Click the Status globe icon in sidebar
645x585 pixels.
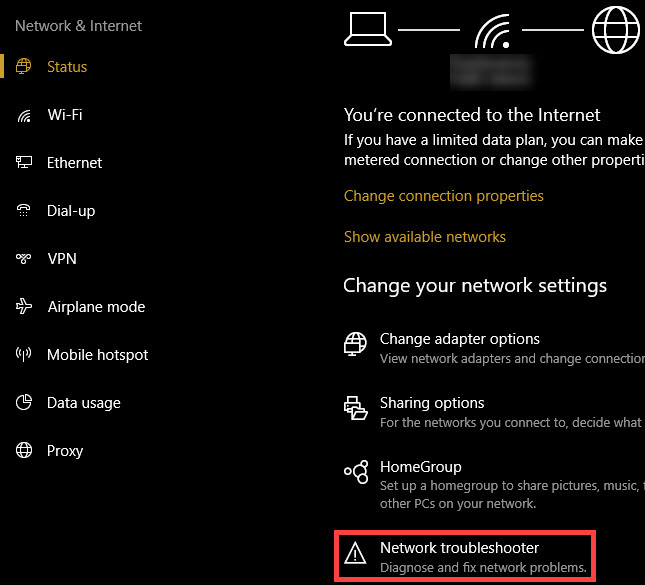pyautogui.click(x=25, y=67)
